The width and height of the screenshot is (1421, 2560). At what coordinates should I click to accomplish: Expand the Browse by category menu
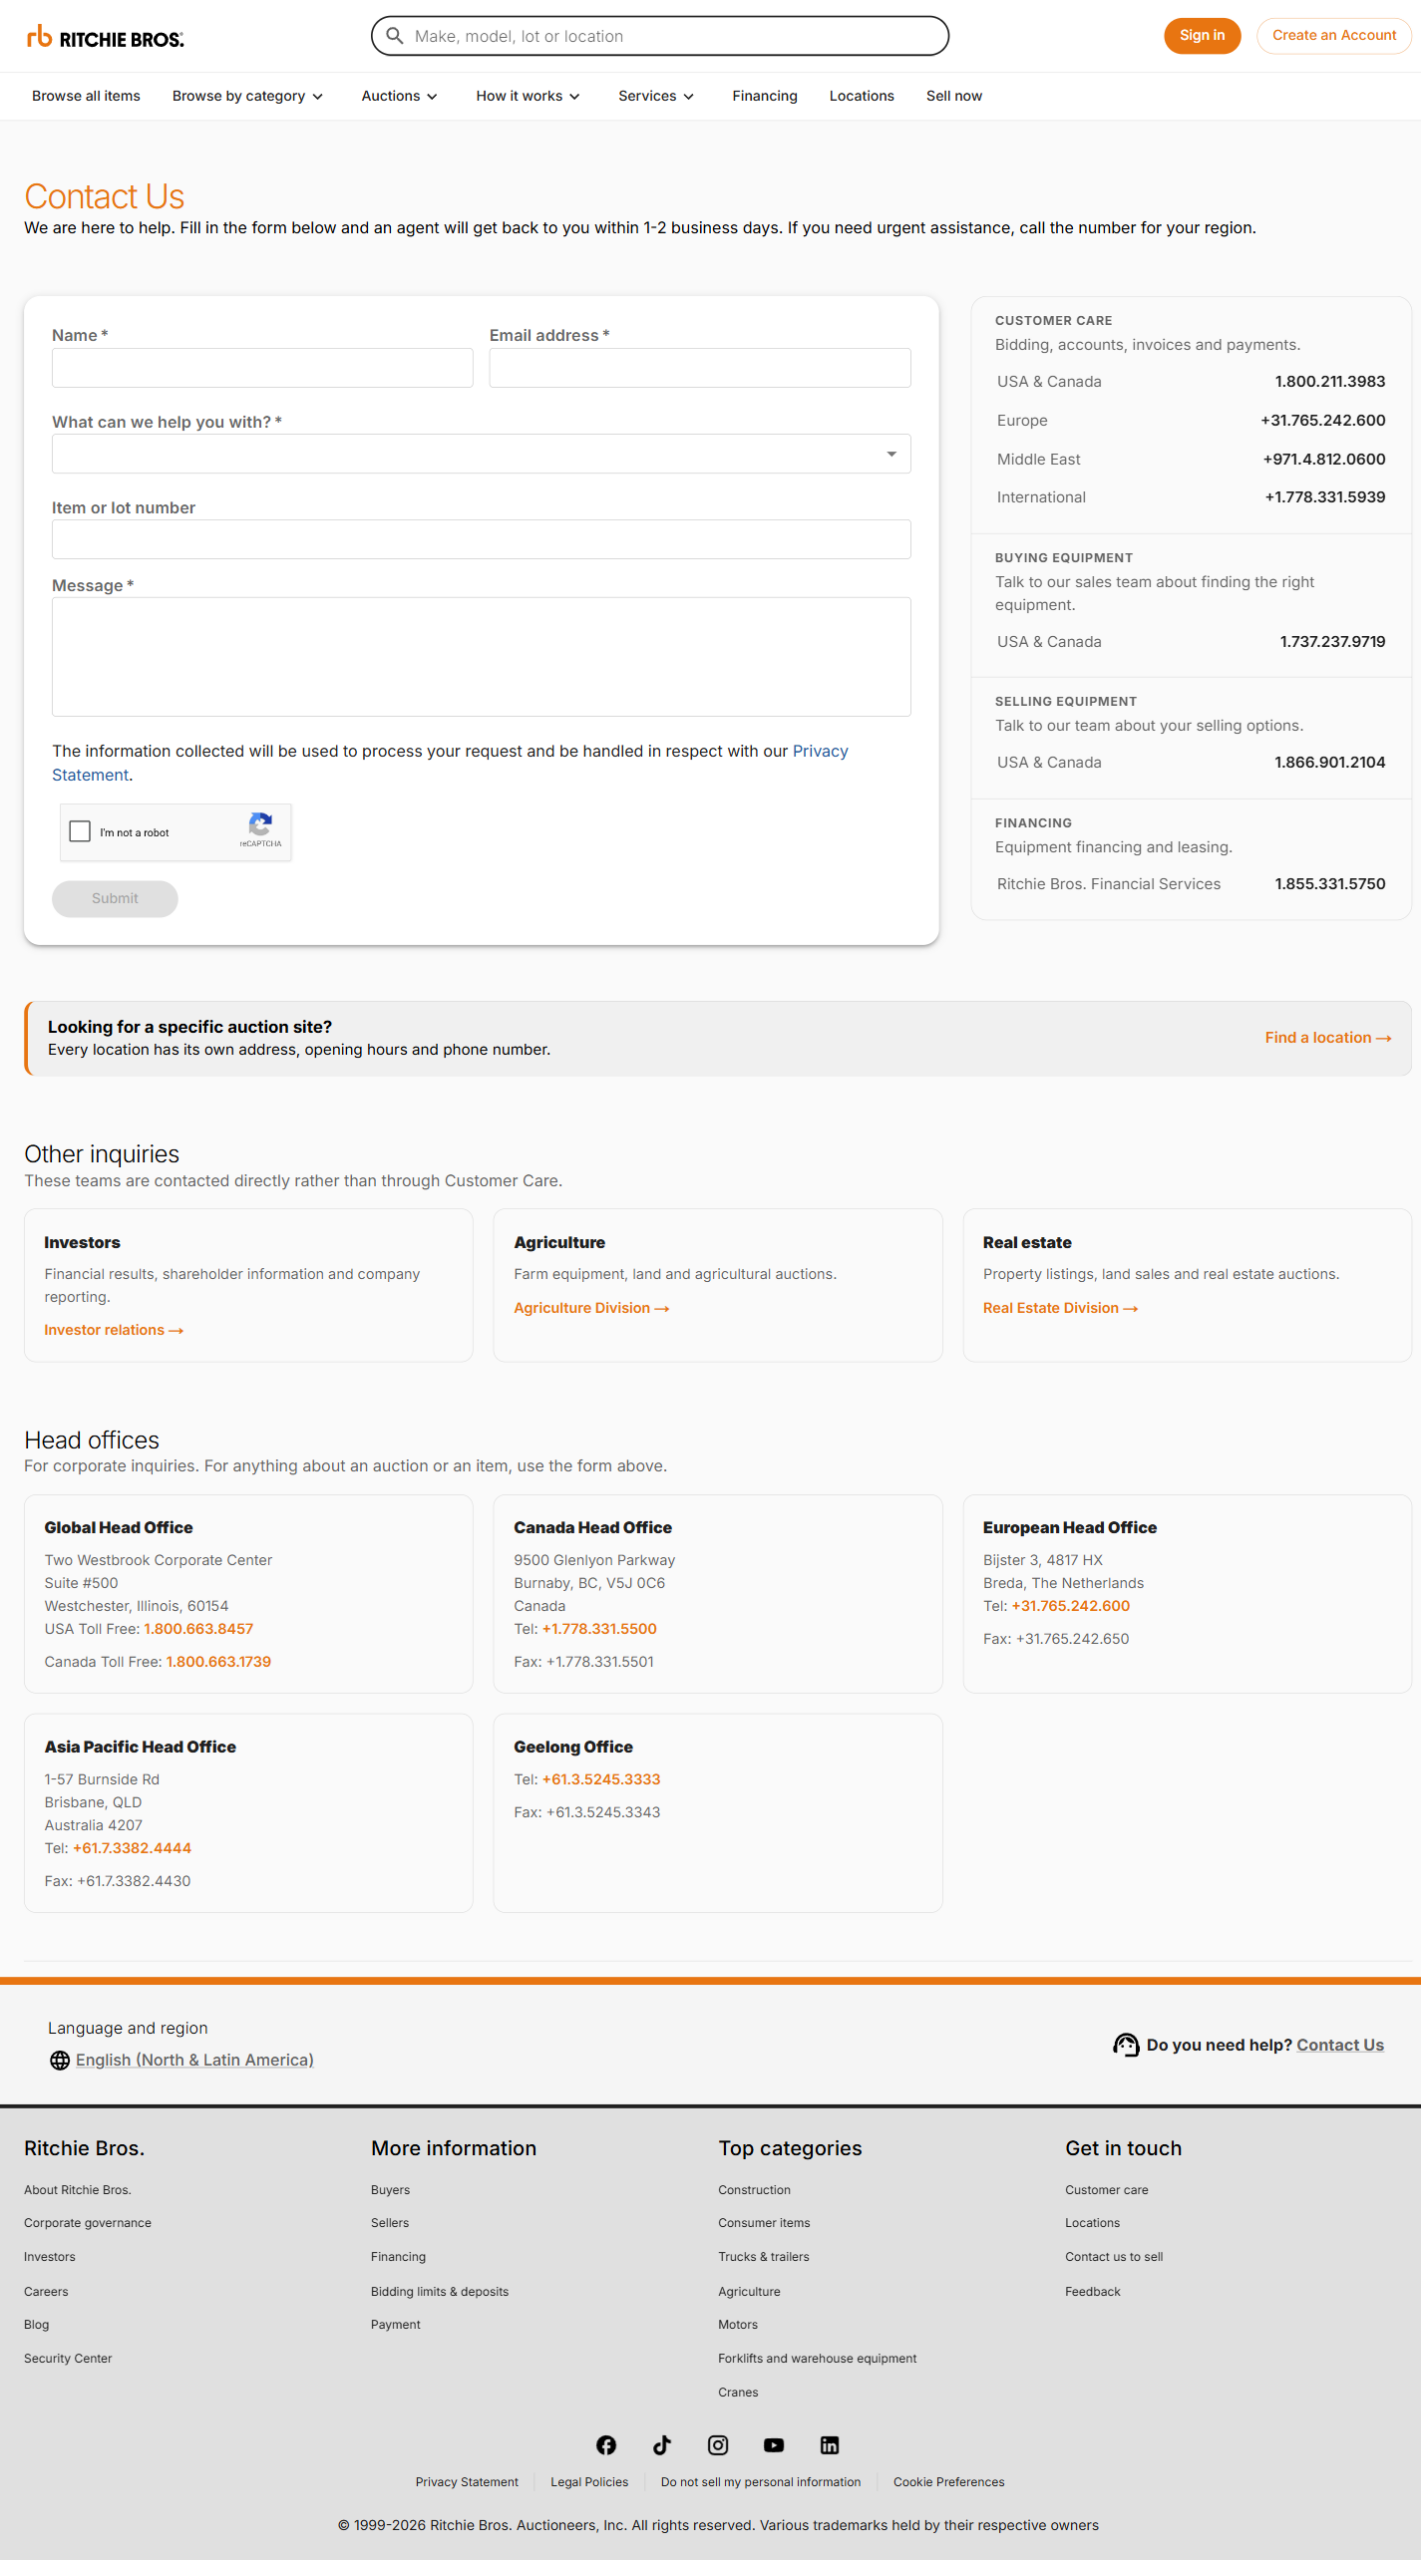[x=247, y=96]
